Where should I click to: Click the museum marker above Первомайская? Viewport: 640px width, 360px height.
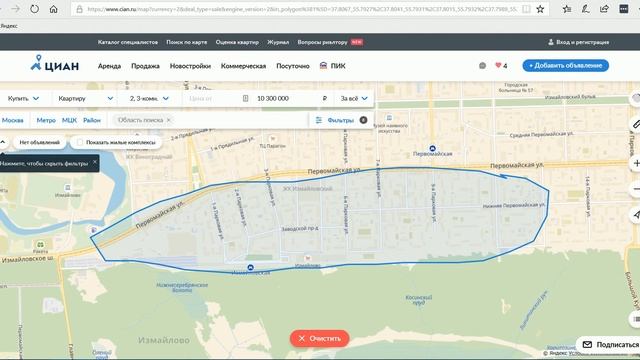[389, 118]
